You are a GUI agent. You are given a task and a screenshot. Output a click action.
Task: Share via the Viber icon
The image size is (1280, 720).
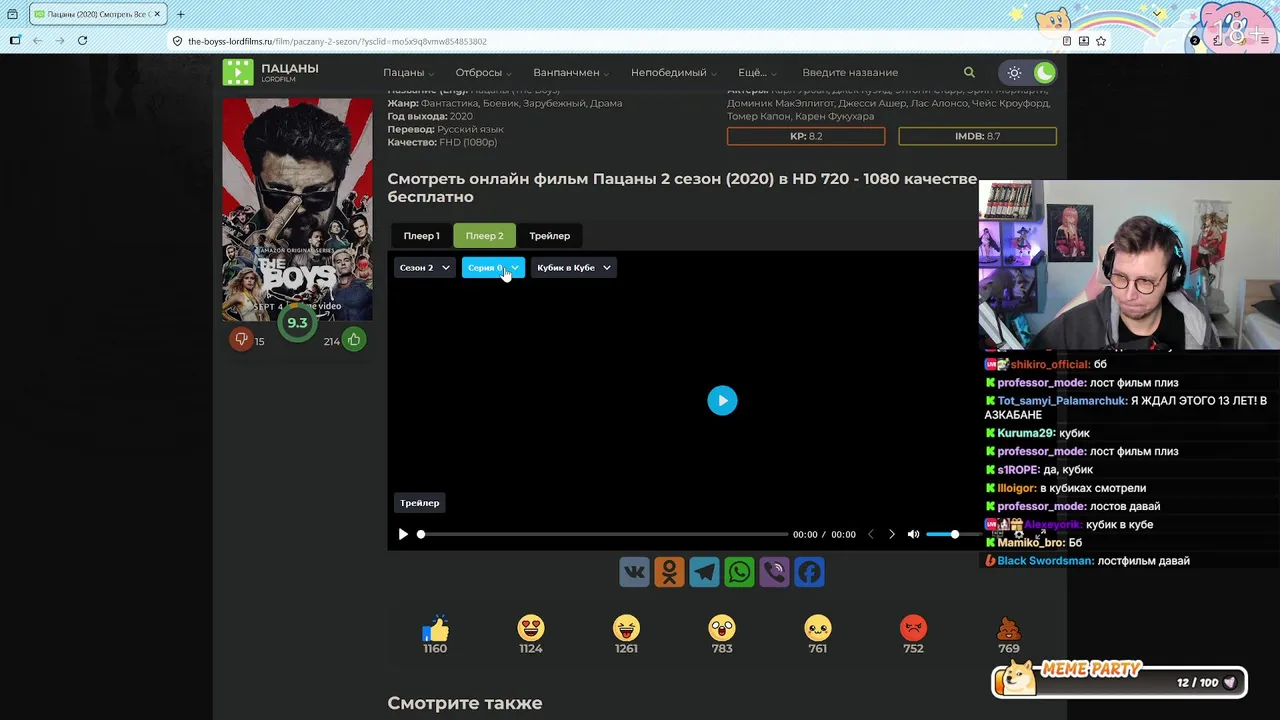[x=774, y=572]
